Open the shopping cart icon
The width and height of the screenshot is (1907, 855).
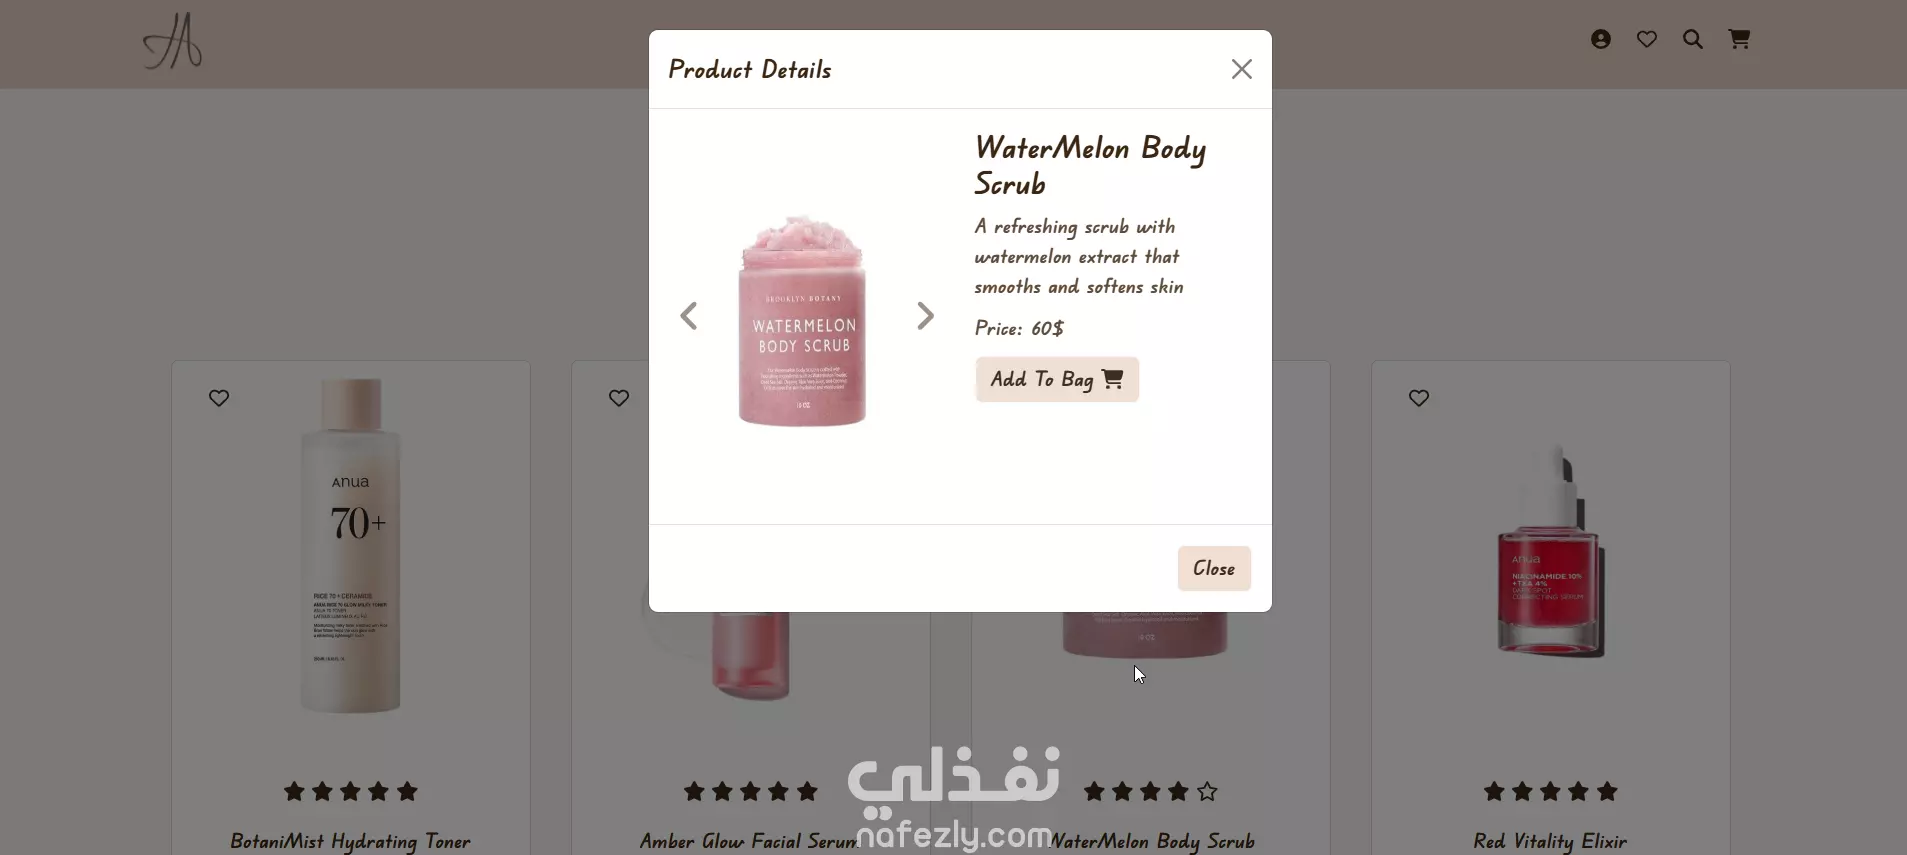click(x=1740, y=39)
